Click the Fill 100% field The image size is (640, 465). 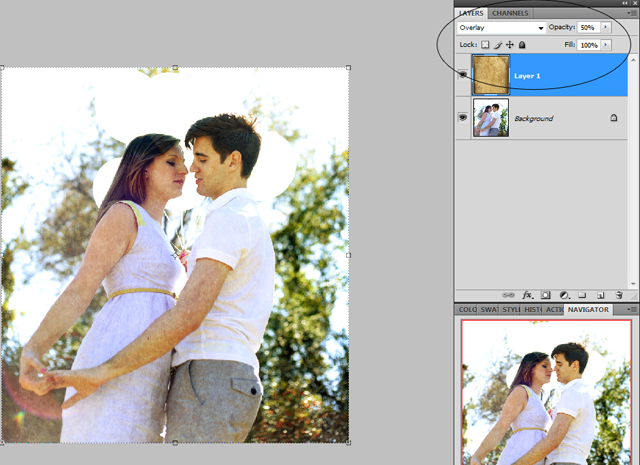pyautogui.click(x=589, y=45)
